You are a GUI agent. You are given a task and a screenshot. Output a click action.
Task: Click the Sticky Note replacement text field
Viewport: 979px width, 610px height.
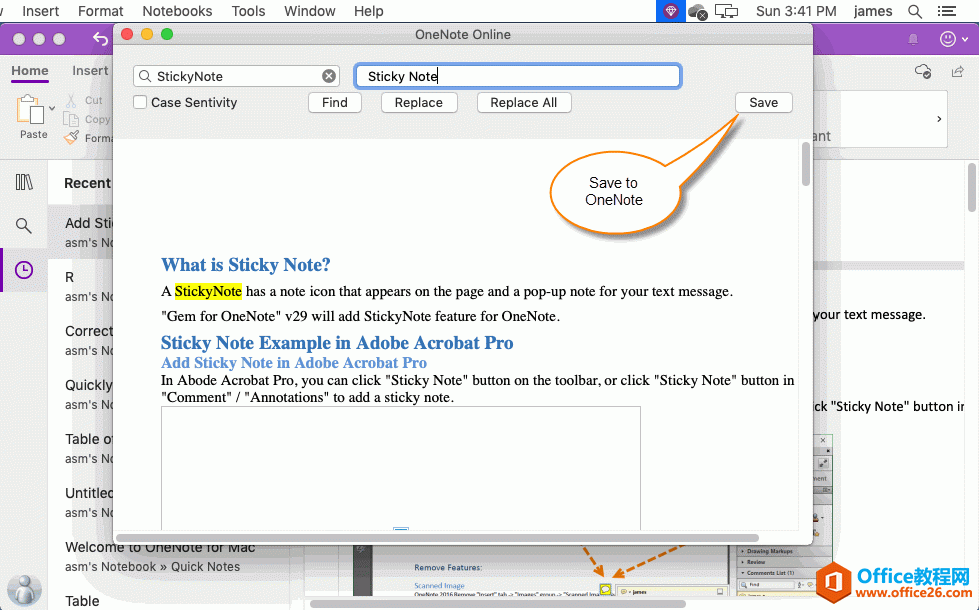pos(517,76)
